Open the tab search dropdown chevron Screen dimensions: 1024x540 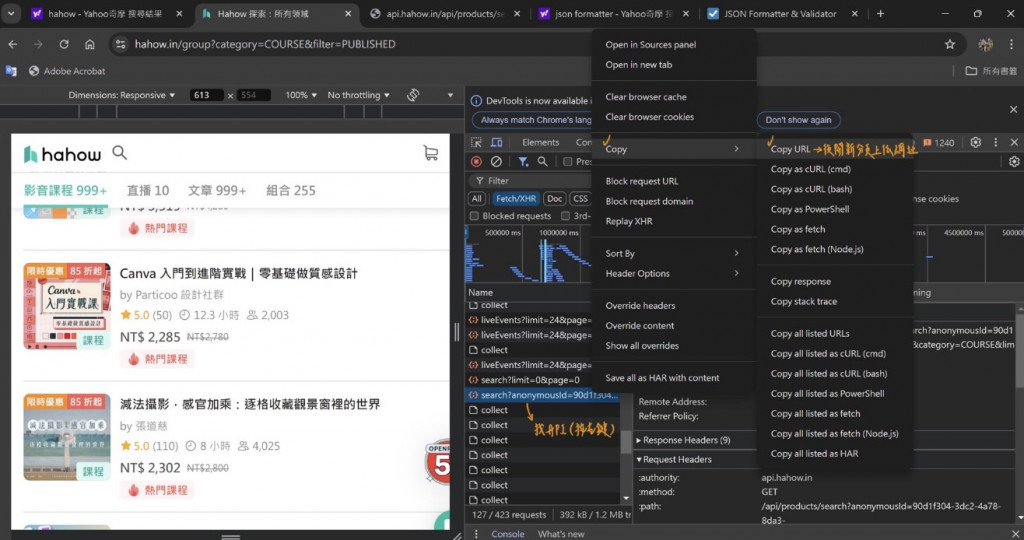[x=11, y=14]
